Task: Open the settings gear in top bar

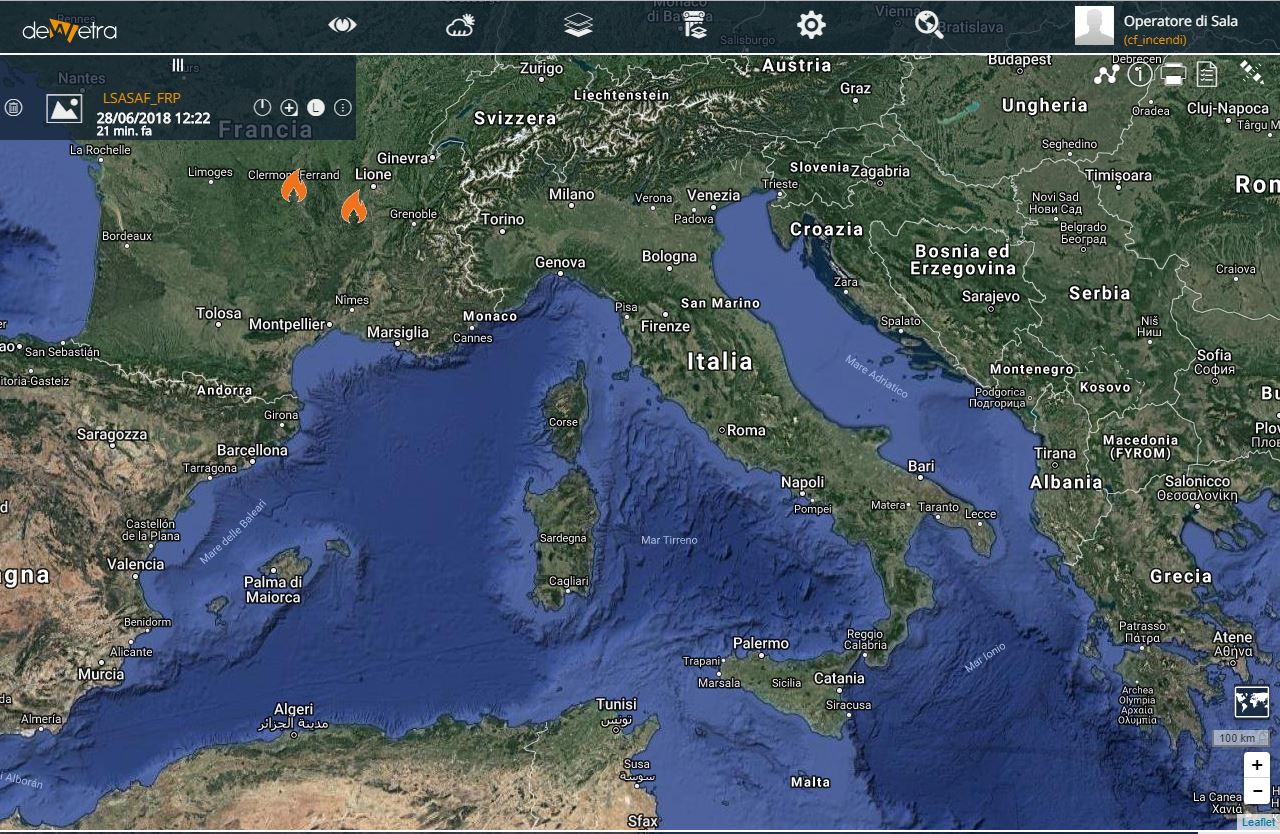Action: [811, 25]
